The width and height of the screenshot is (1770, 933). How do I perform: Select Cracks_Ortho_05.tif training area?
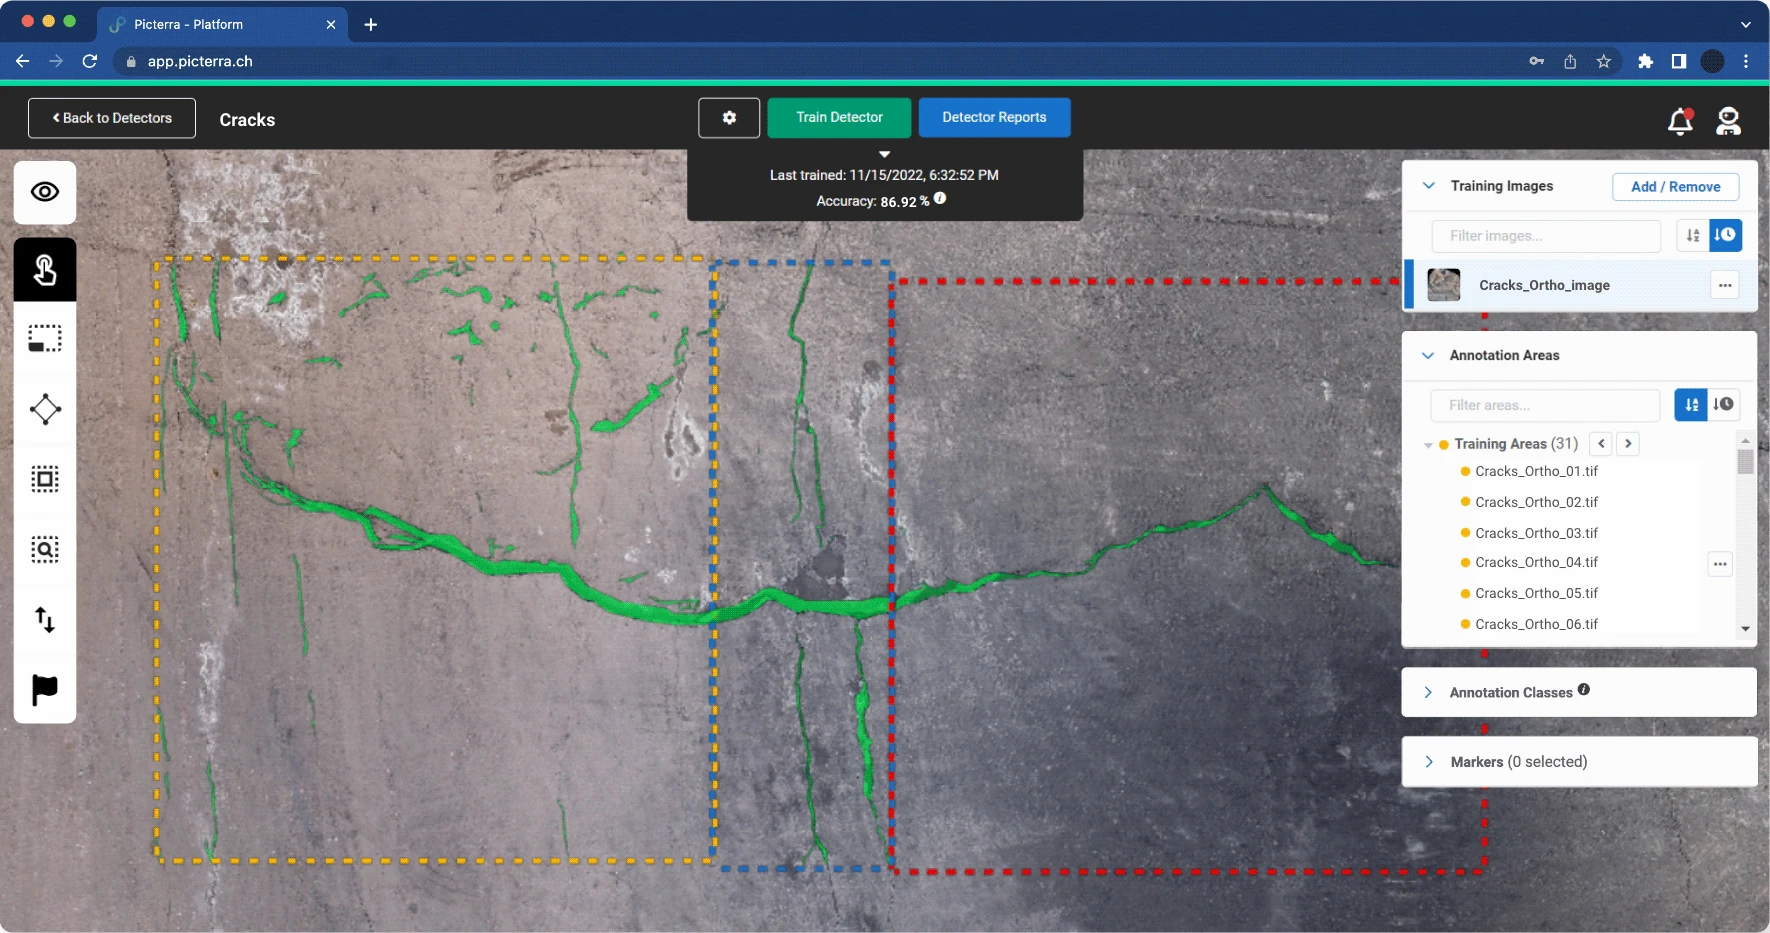1536,593
